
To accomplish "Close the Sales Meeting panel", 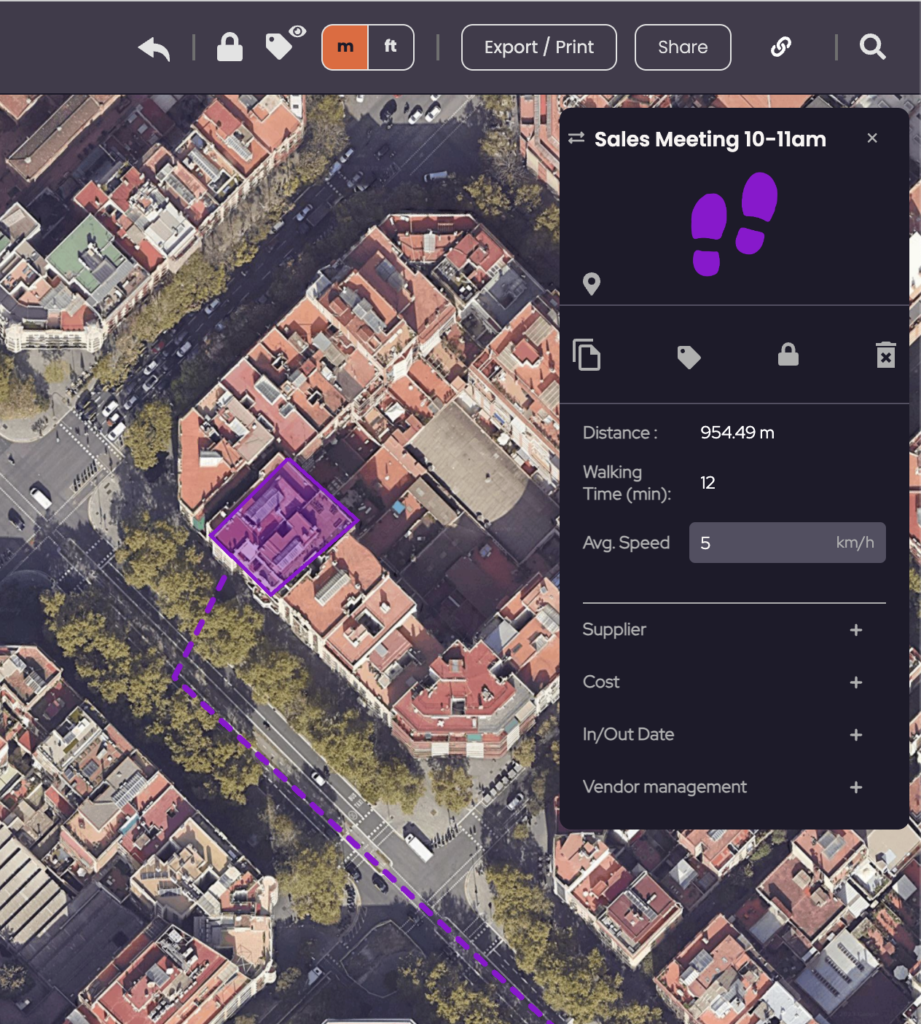I will 872,139.
